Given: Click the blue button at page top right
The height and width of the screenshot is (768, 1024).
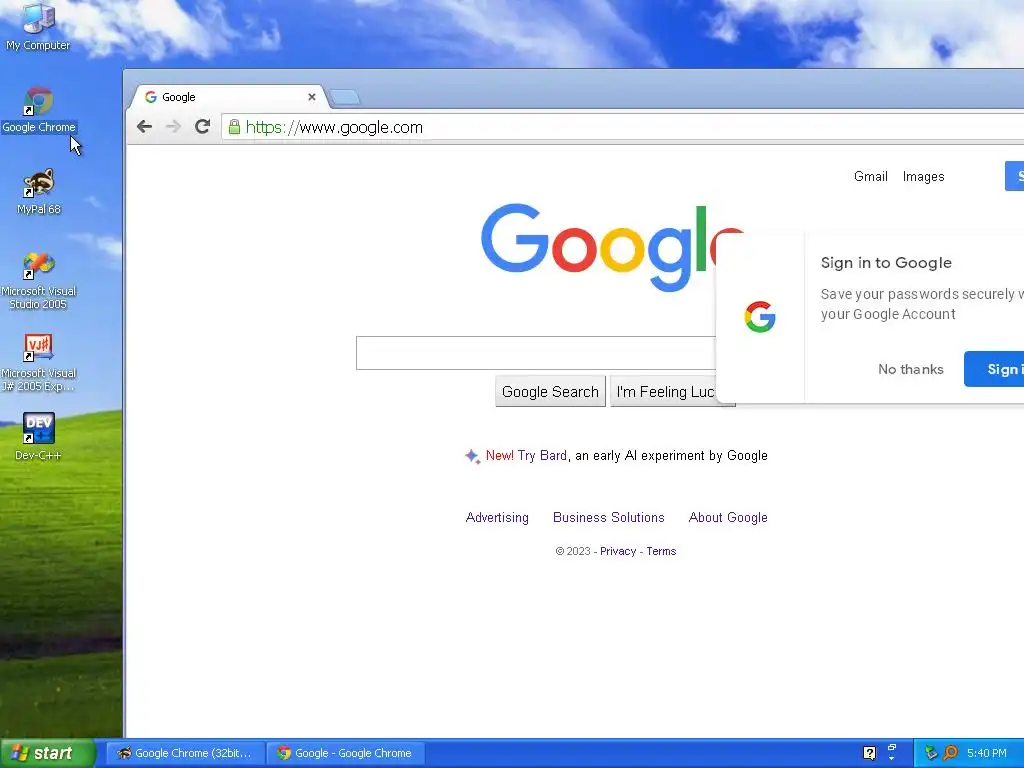Looking at the screenshot, I should click(1014, 176).
